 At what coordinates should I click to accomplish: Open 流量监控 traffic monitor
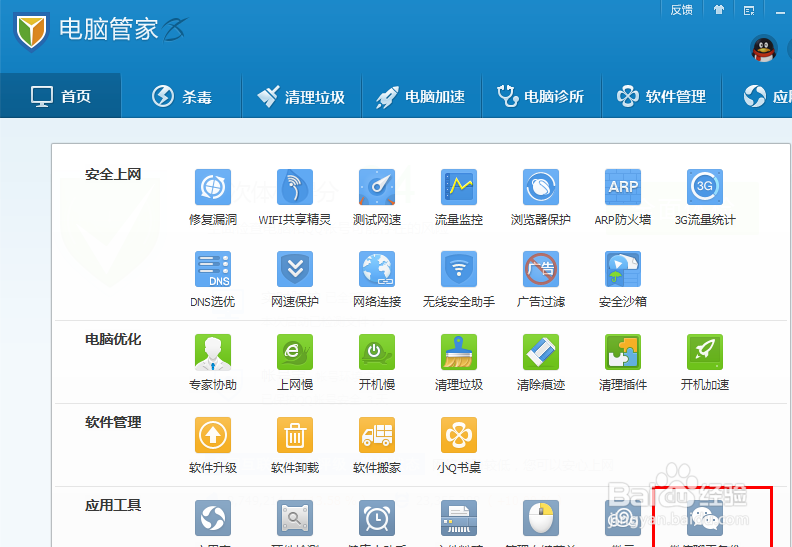click(459, 197)
